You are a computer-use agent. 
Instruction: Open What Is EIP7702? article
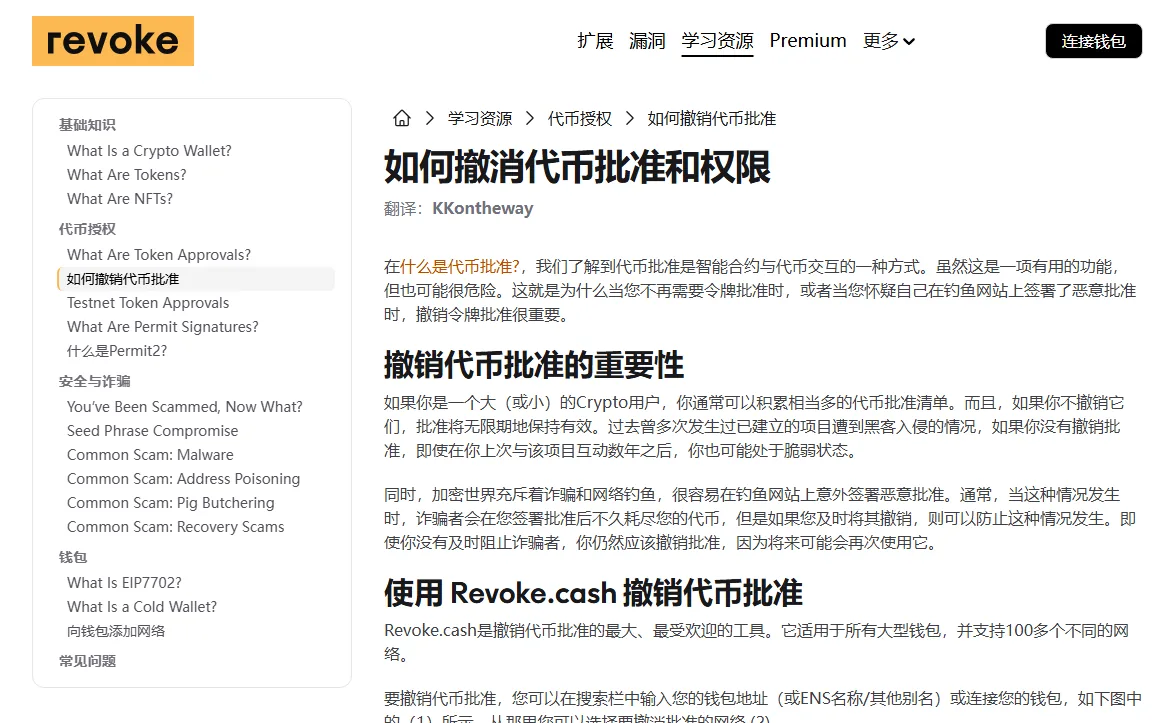point(124,583)
